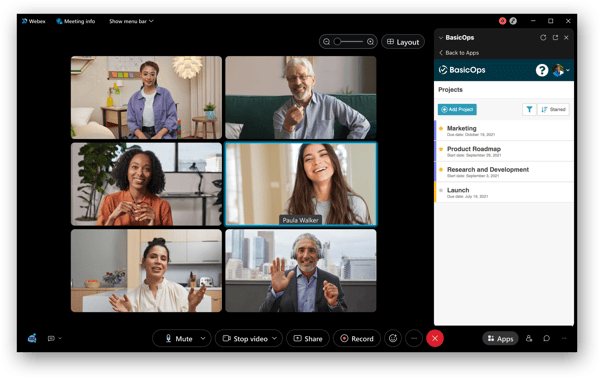This screenshot has height=378, width=600.
Task: Click the Add Project button
Action: pos(457,109)
